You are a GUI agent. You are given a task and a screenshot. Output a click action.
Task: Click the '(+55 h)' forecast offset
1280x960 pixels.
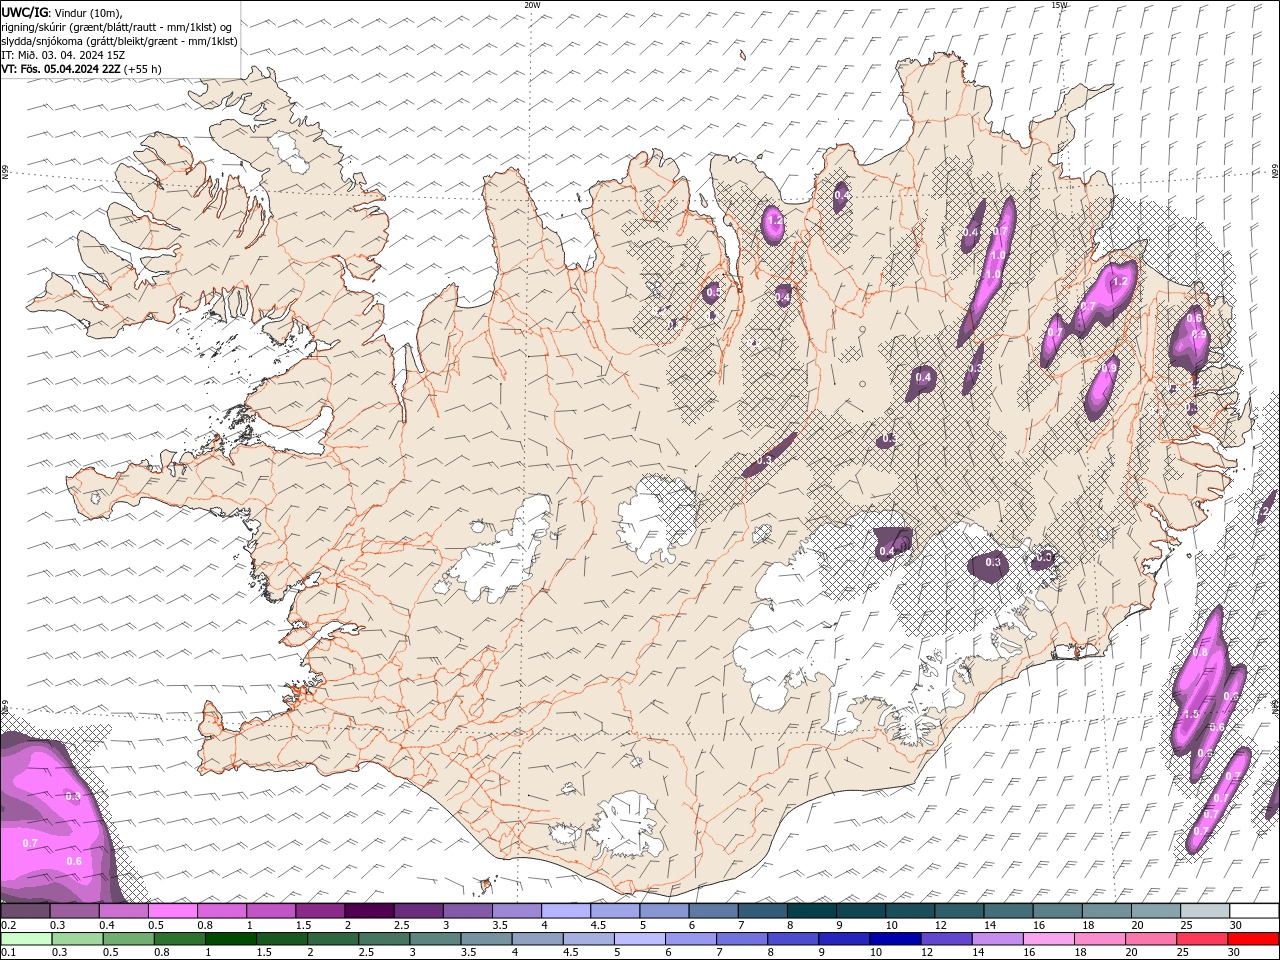tap(143, 69)
